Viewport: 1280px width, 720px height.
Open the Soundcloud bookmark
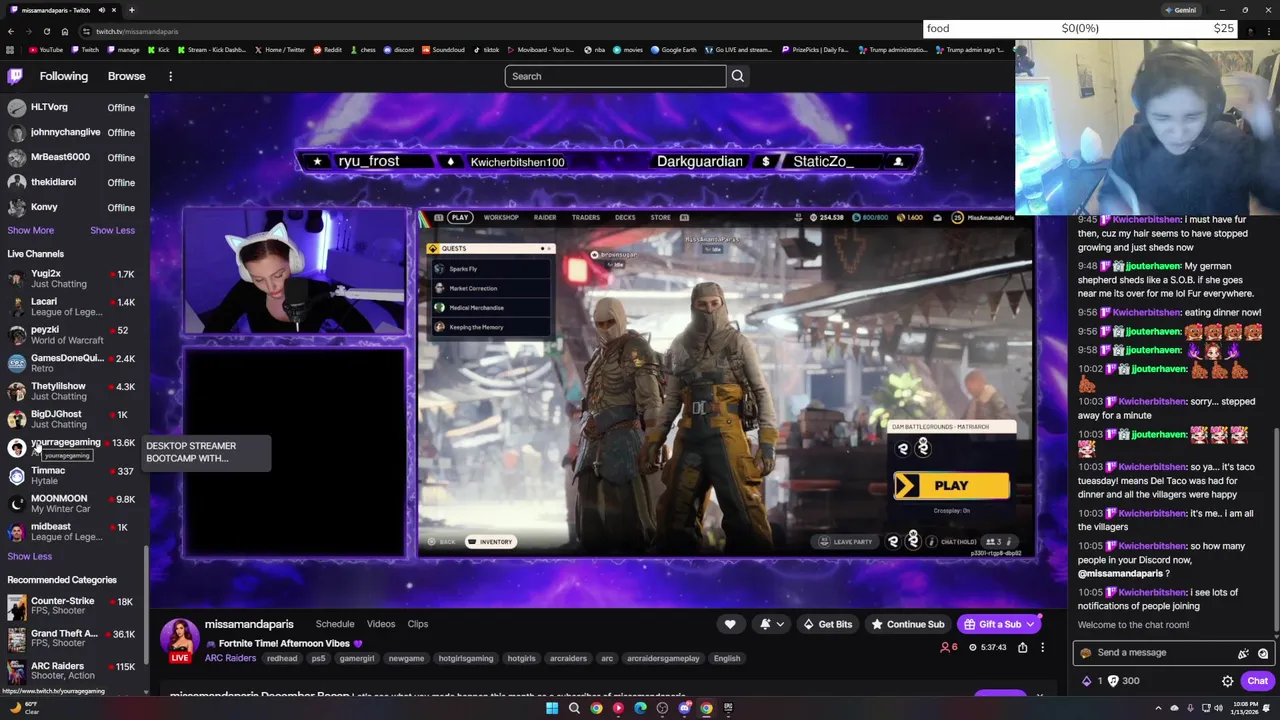[x=443, y=49]
